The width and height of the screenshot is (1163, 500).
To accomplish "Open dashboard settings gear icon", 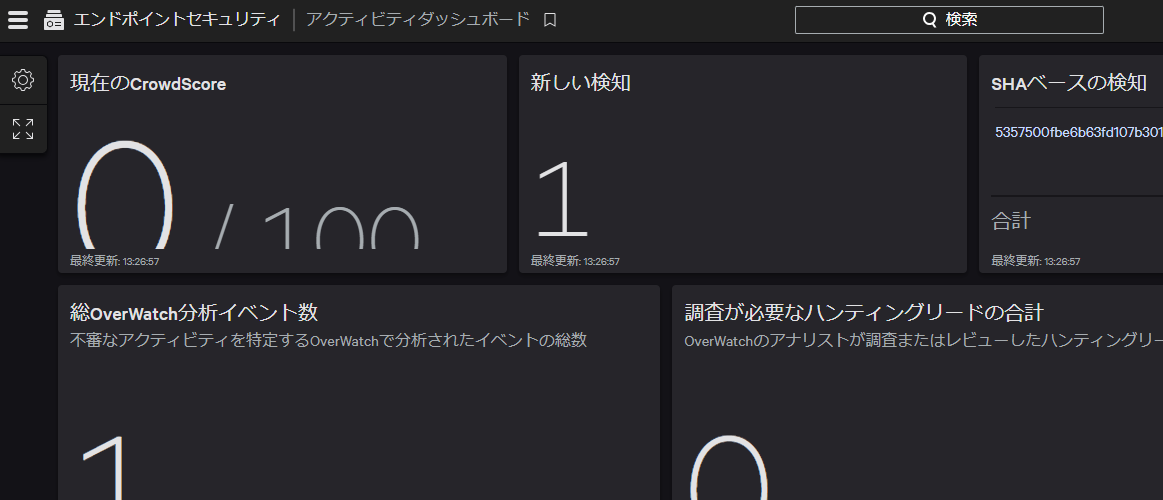I will [x=23, y=80].
